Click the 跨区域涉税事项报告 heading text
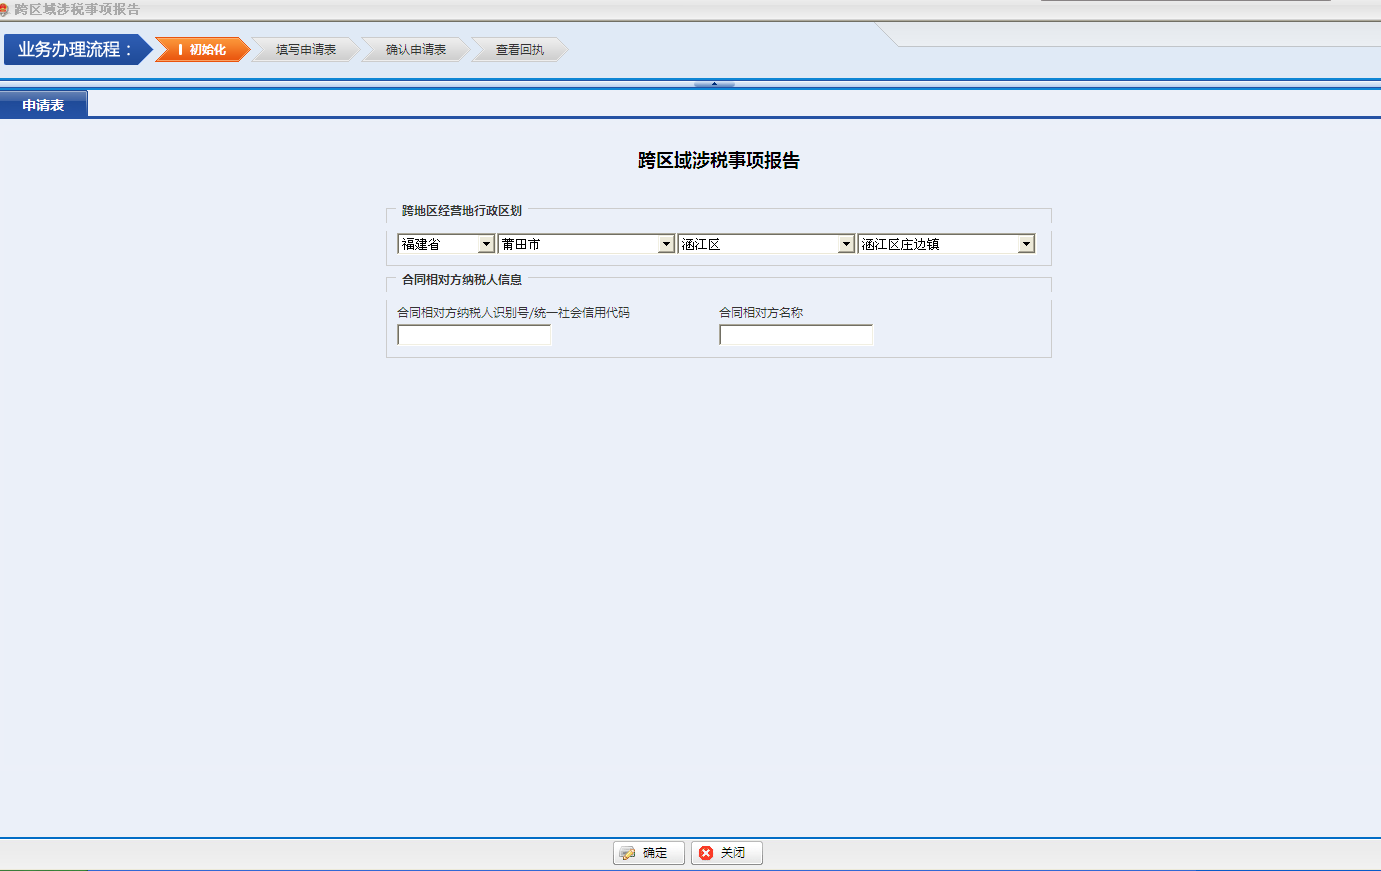Image resolution: width=1381 pixels, height=871 pixels. (x=719, y=160)
